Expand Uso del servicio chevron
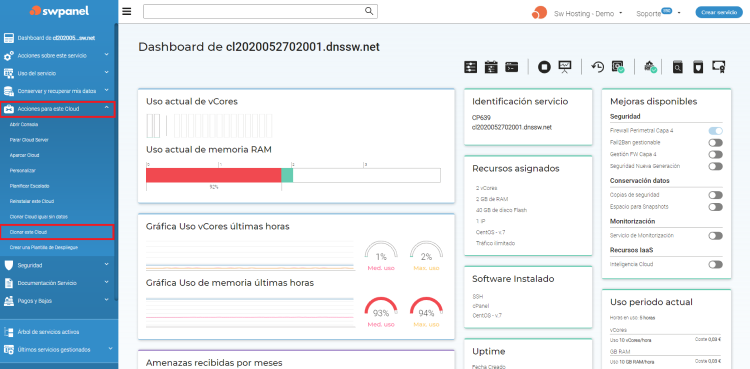 pyautogui.click(x=106, y=73)
